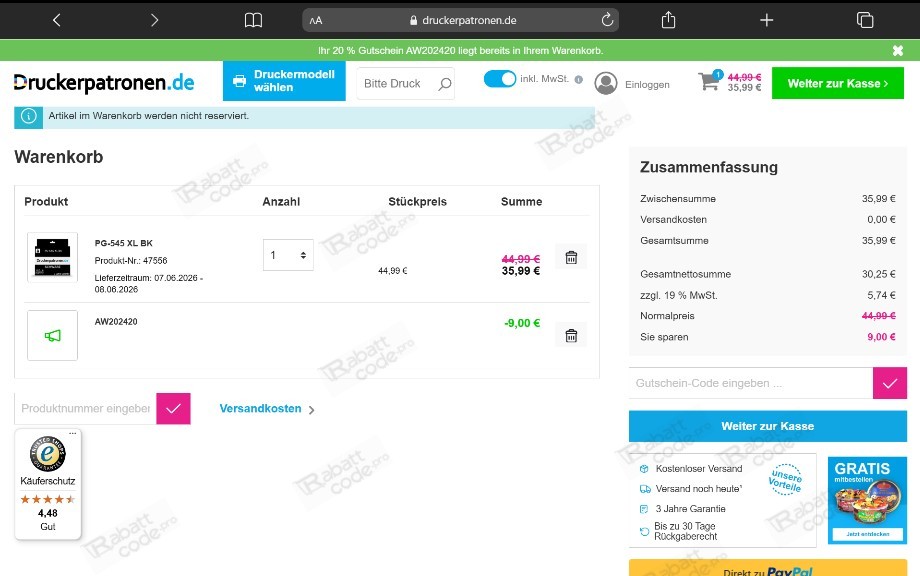Viewport: 920px width, 576px height.
Task: Open the Trusted Shops Käuferschutz badge
Action: tap(48, 484)
